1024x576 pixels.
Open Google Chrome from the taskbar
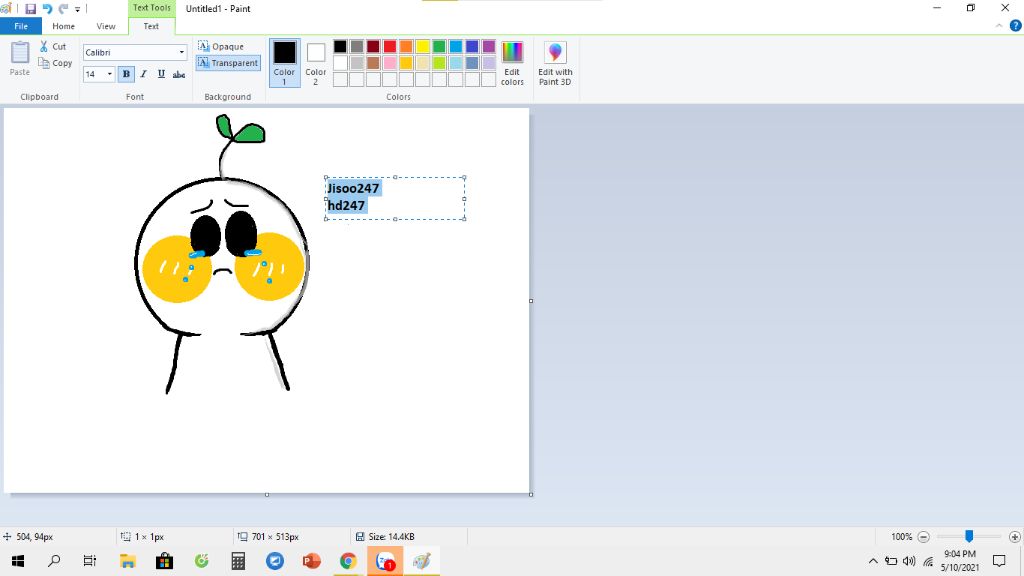[x=348, y=561]
